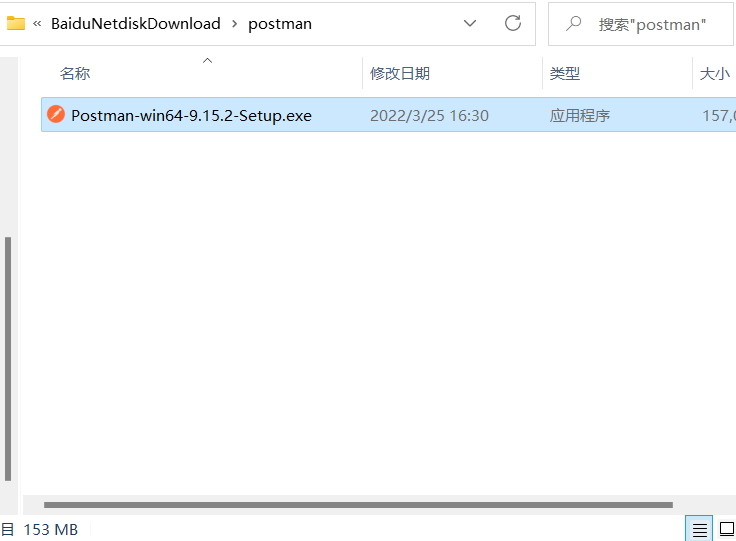Viewport: 736px width, 541px height.
Task: Expand hidden path with the double chevron
Action: [x=37, y=23]
